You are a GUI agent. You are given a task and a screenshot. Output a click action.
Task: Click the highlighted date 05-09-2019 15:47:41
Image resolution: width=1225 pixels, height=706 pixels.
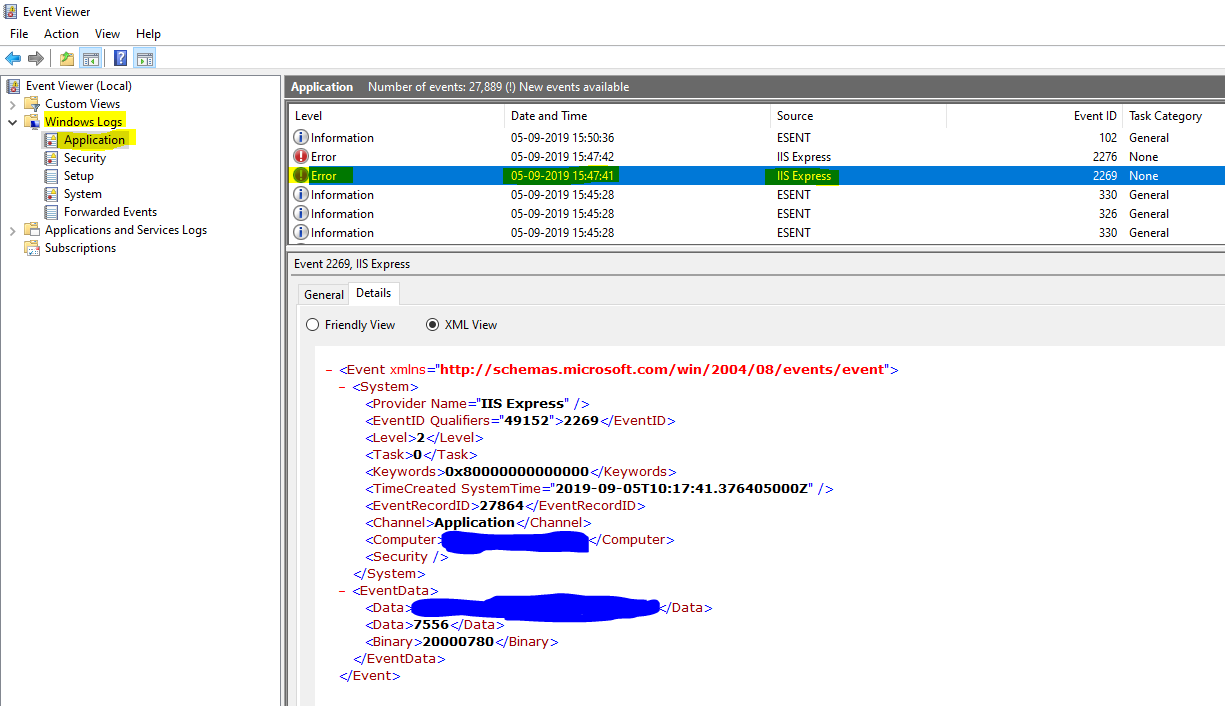point(562,176)
